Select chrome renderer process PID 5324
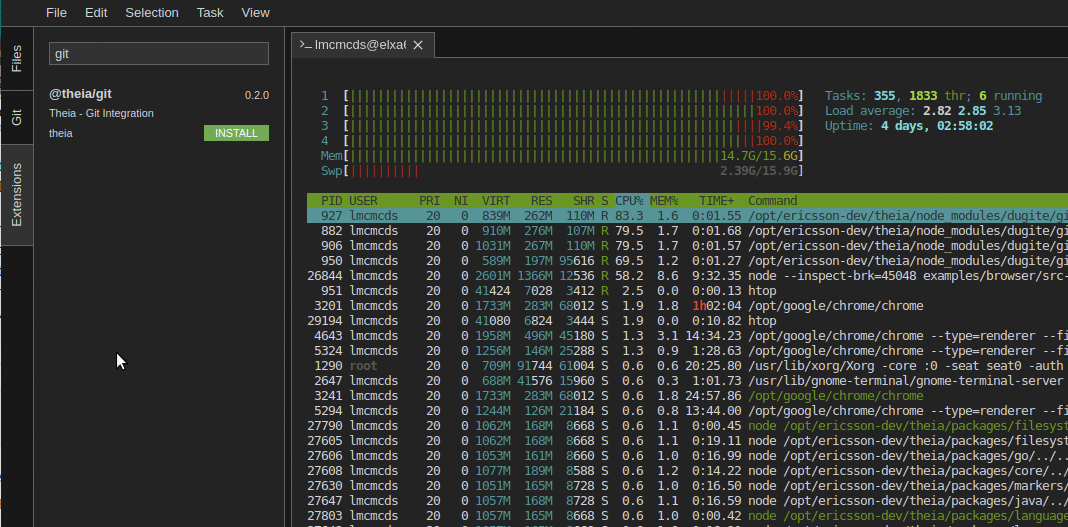Image resolution: width=1068 pixels, height=527 pixels. click(687, 351)
